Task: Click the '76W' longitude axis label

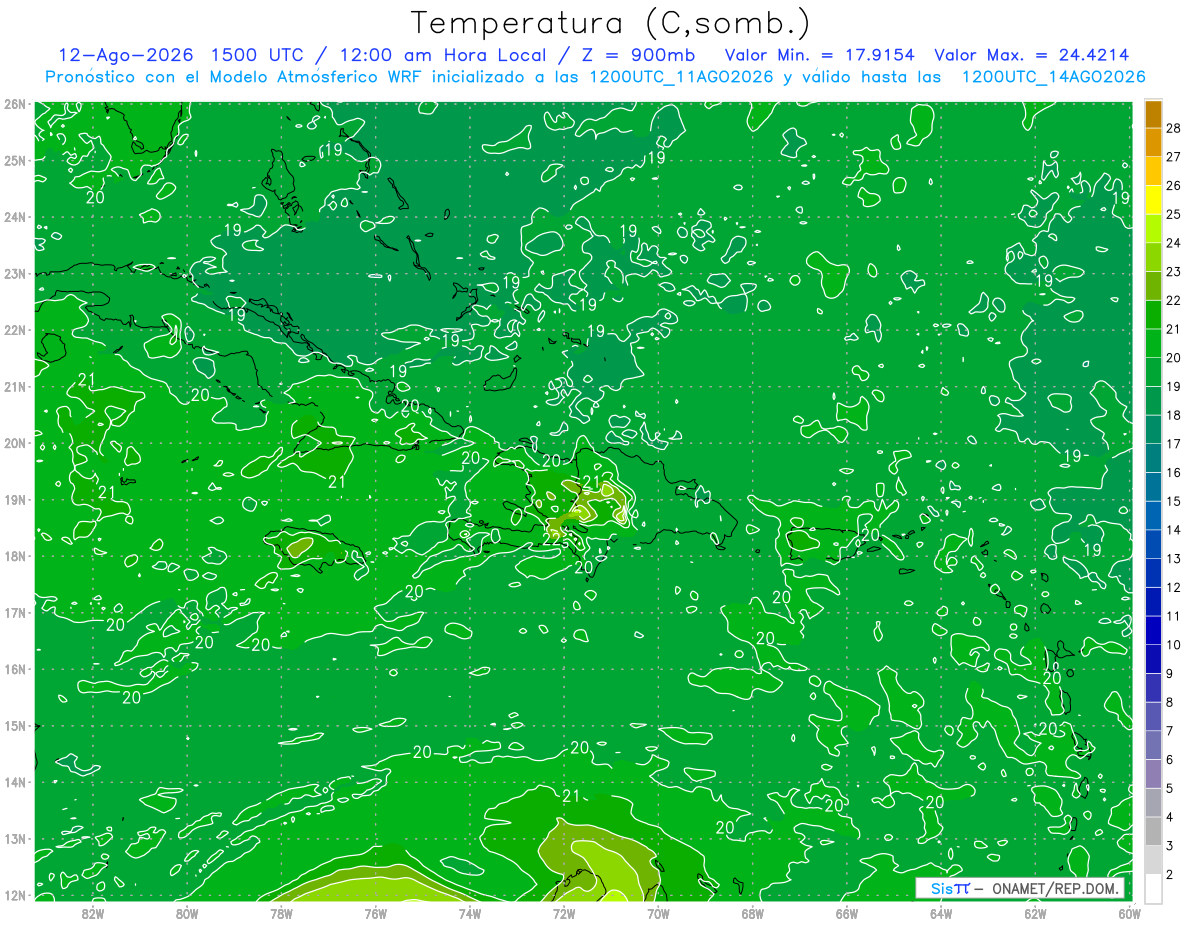Action: (375, 912)
